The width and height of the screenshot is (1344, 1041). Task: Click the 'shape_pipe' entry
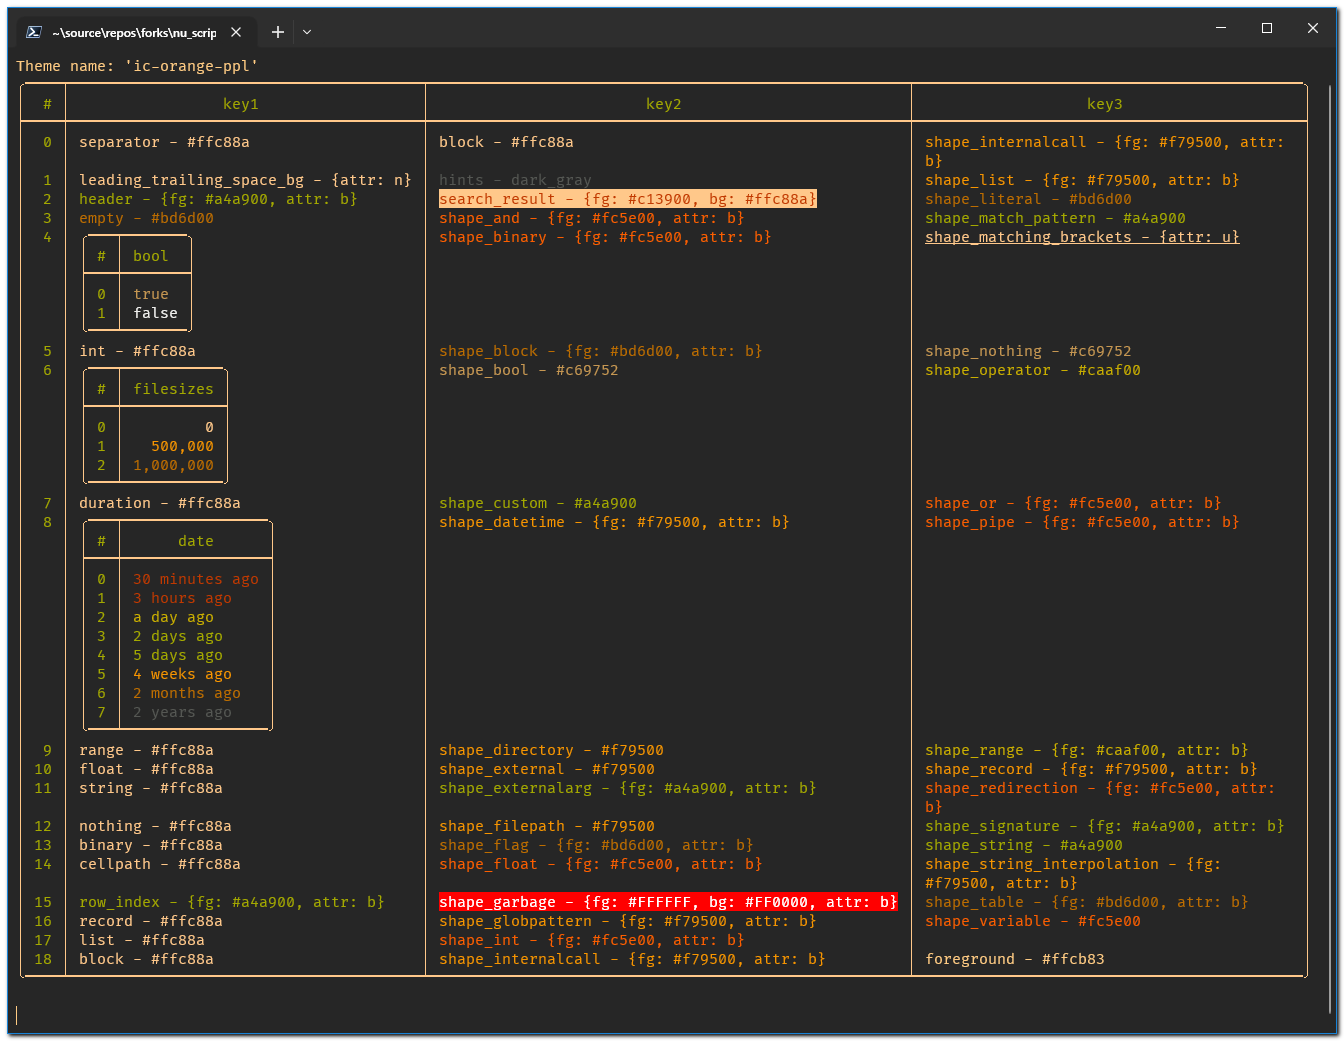click(1082, 522)
